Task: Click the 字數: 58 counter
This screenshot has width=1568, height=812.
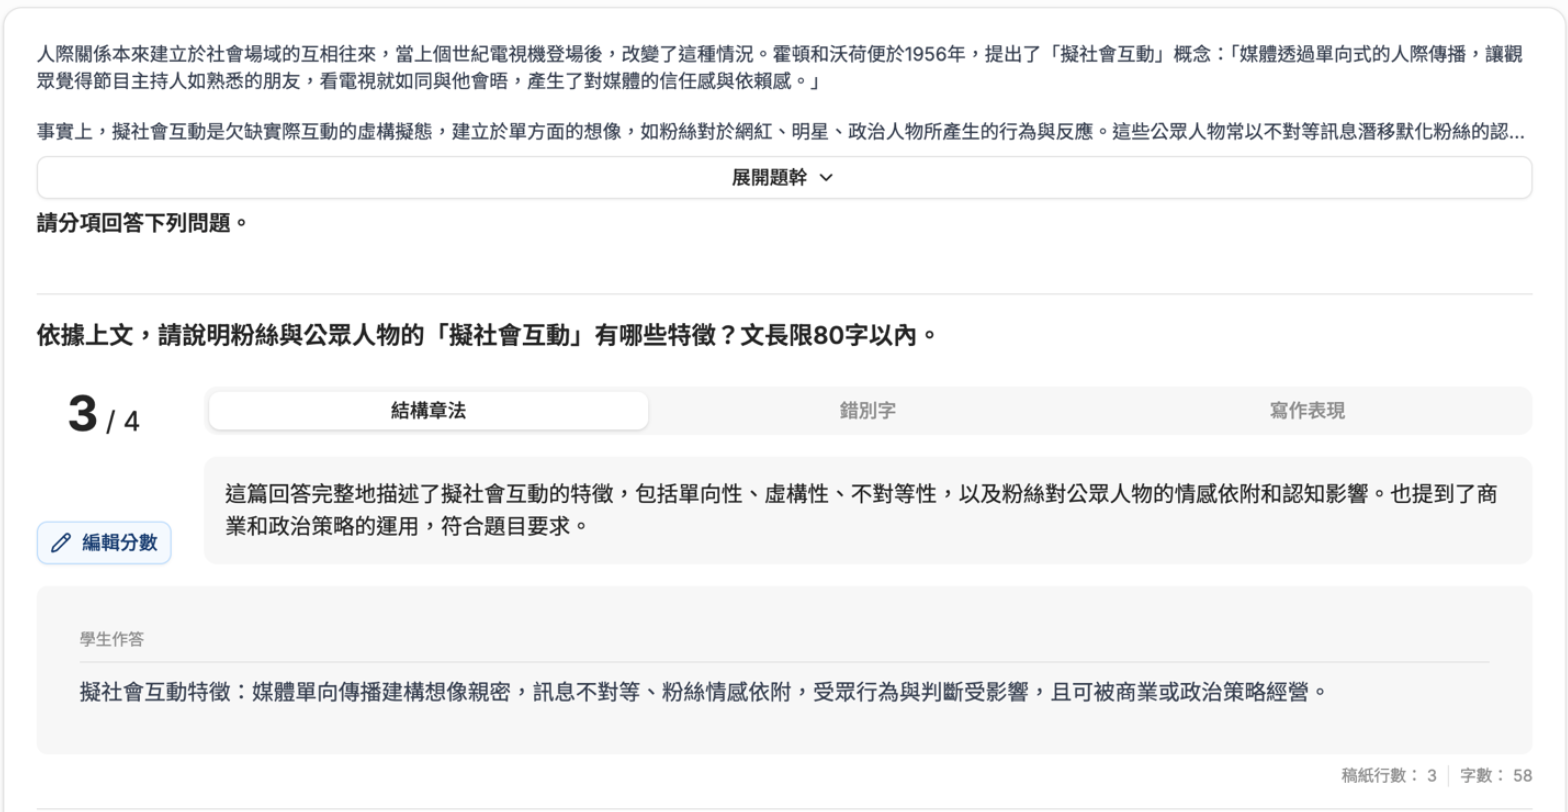Action: 1496,775
